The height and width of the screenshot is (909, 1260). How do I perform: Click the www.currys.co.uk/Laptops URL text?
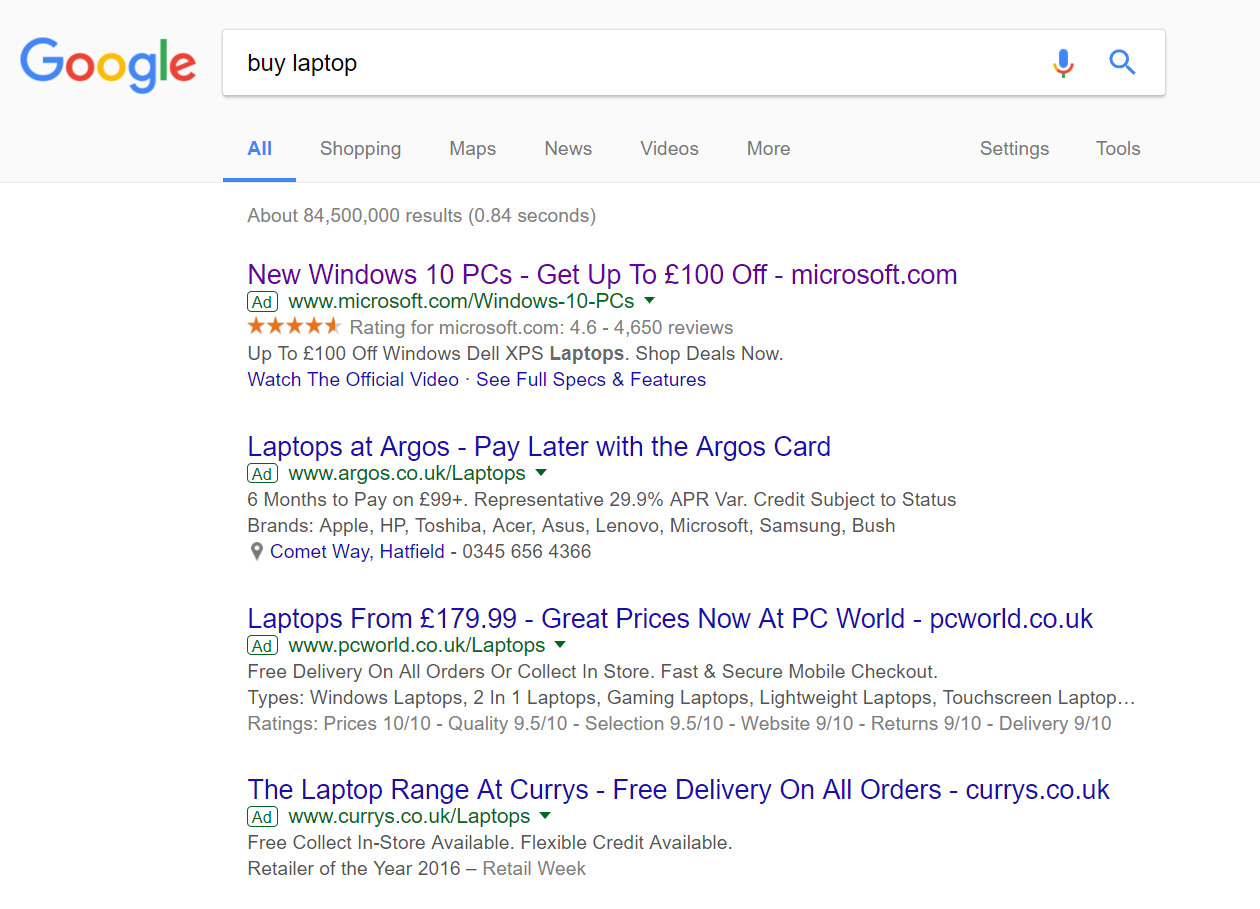click(x=410, y=818)
